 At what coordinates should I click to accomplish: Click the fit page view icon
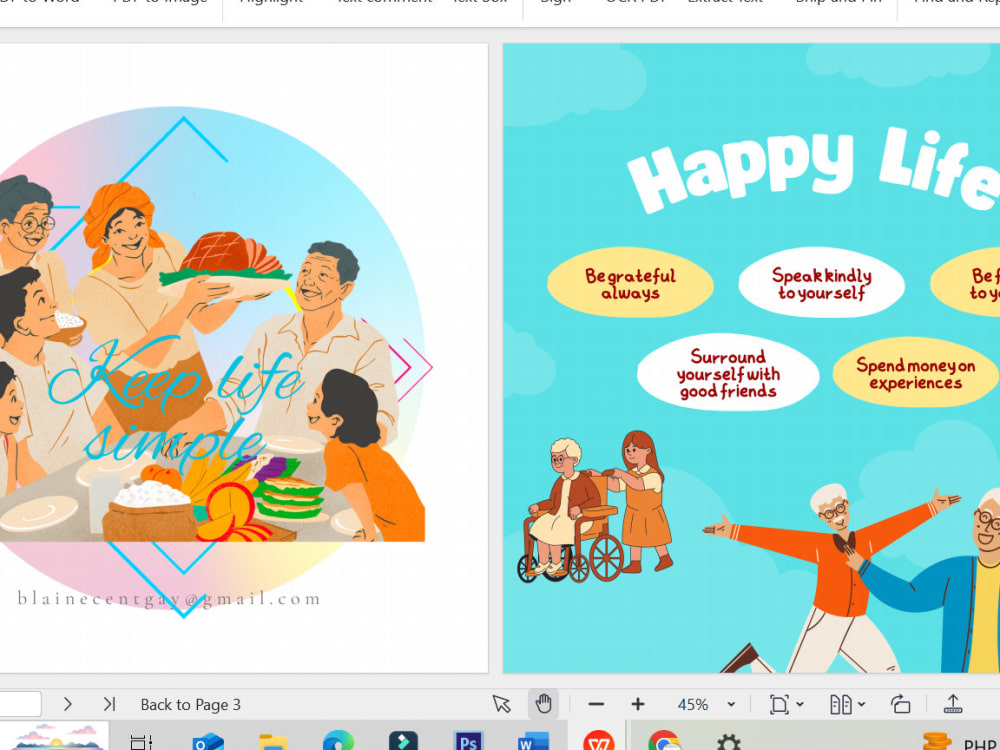pyautogui.click(x=779, y=704)
